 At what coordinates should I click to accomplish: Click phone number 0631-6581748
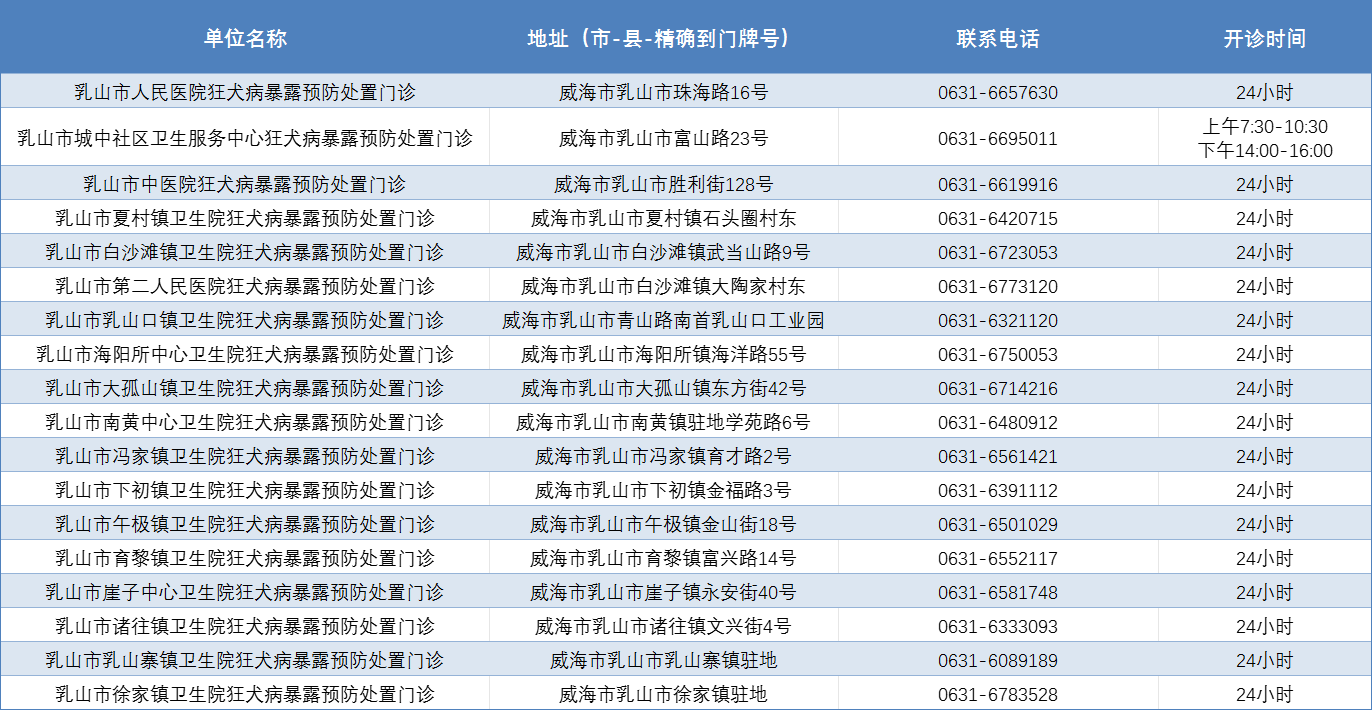(997, 592)
